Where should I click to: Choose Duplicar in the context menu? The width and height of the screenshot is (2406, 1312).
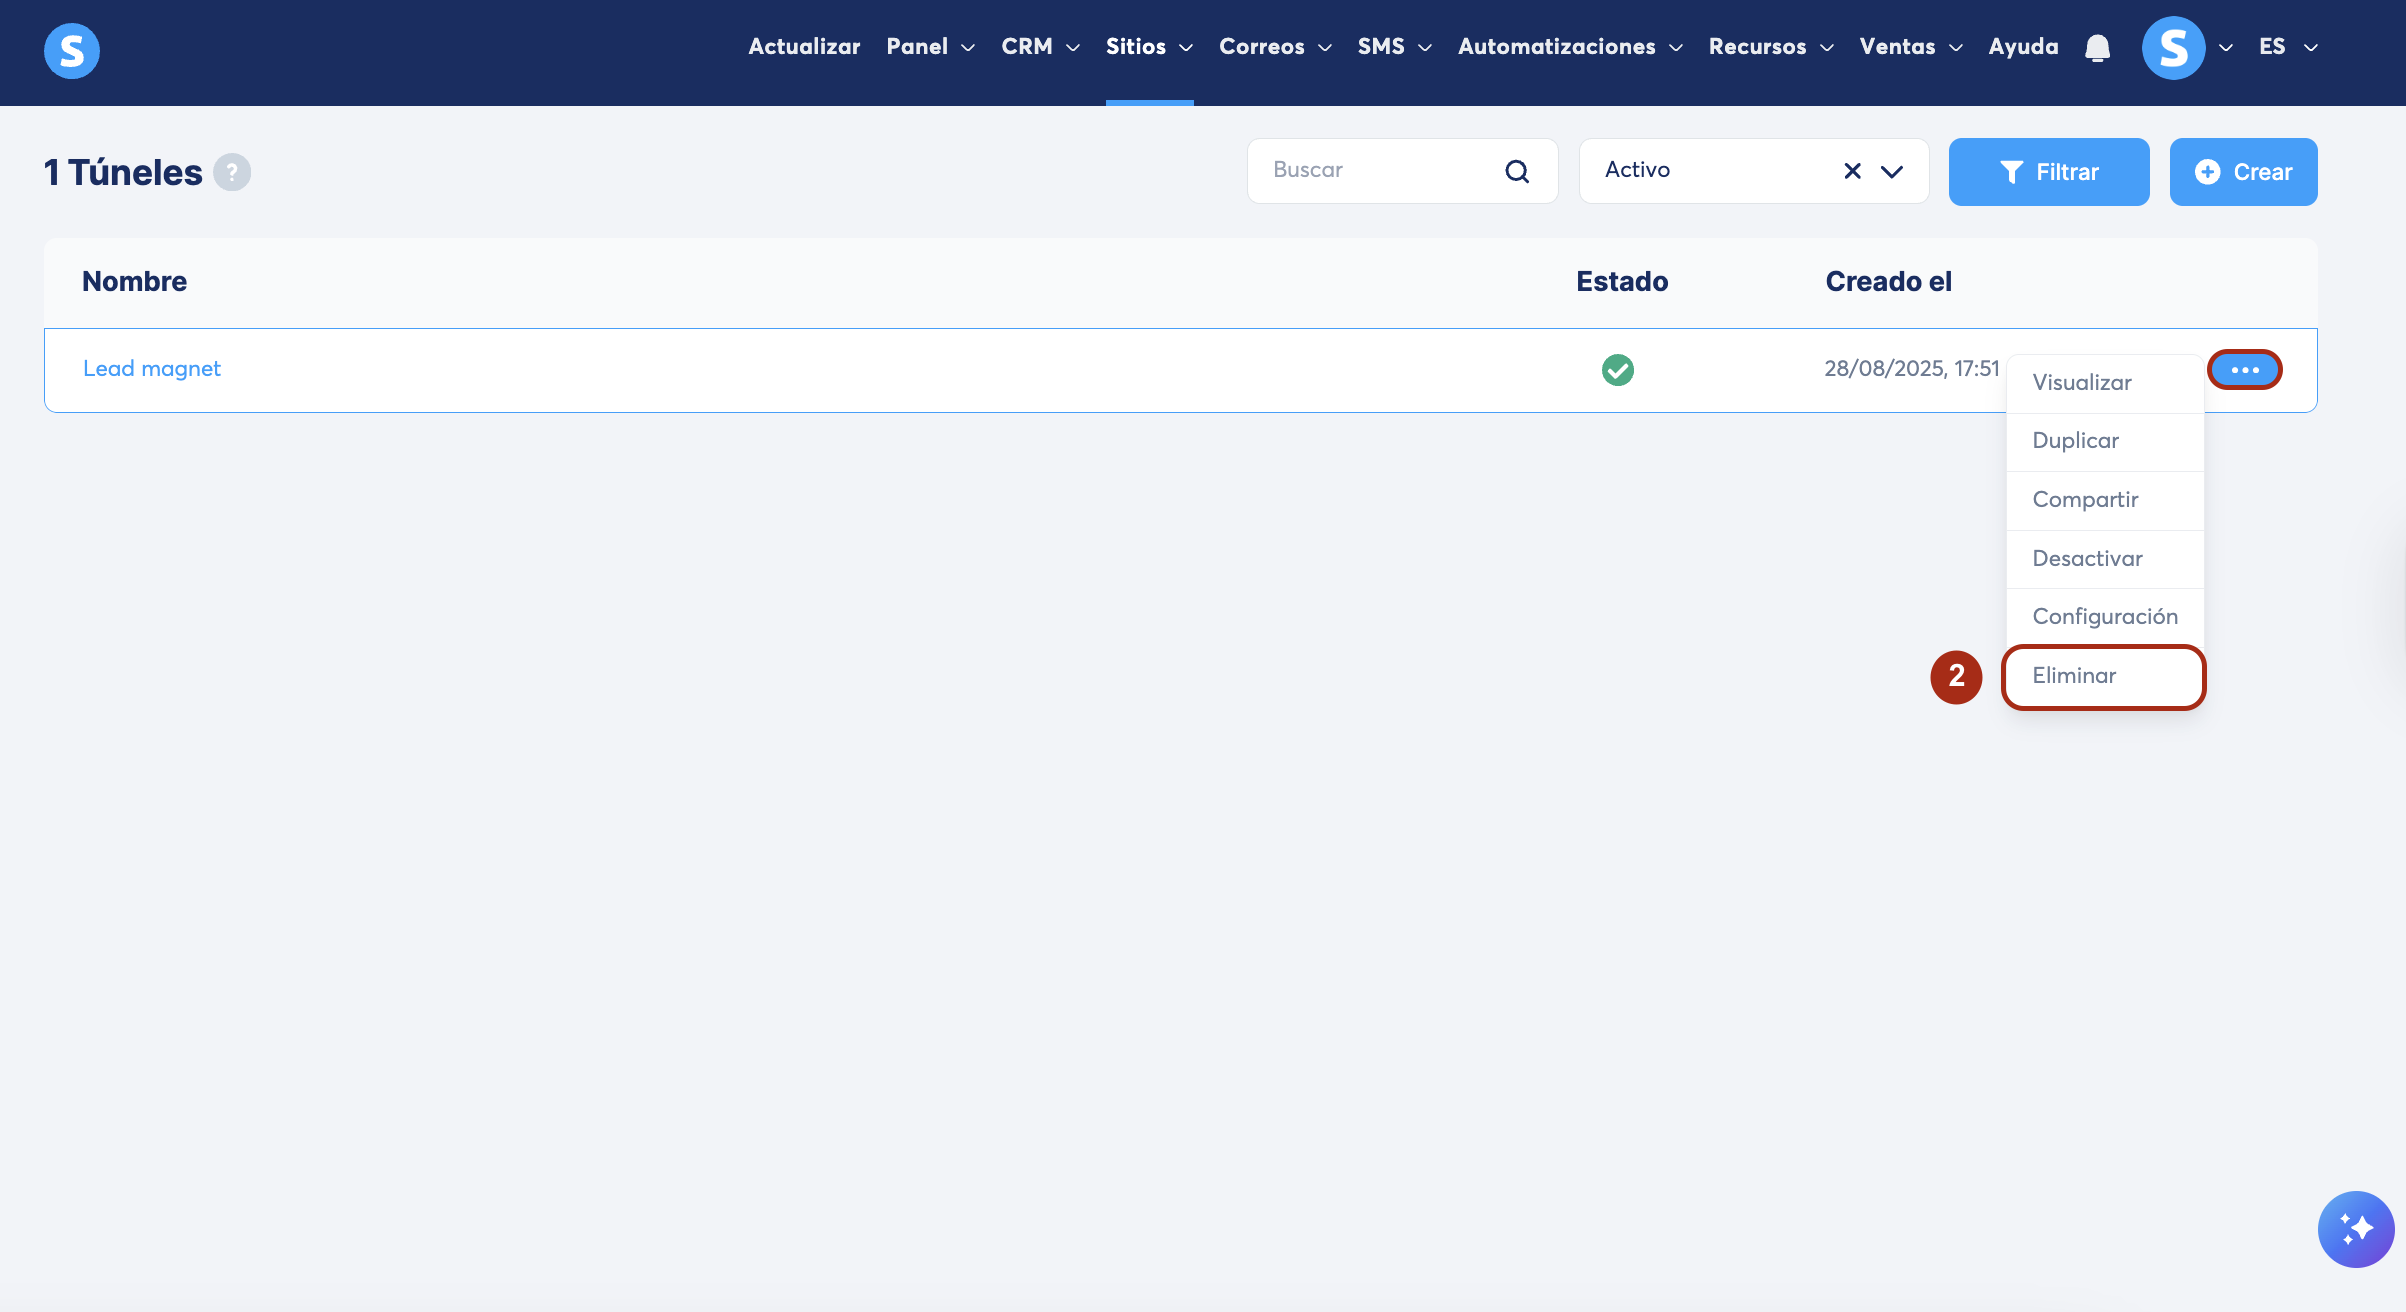click(x=2075, y=441)
